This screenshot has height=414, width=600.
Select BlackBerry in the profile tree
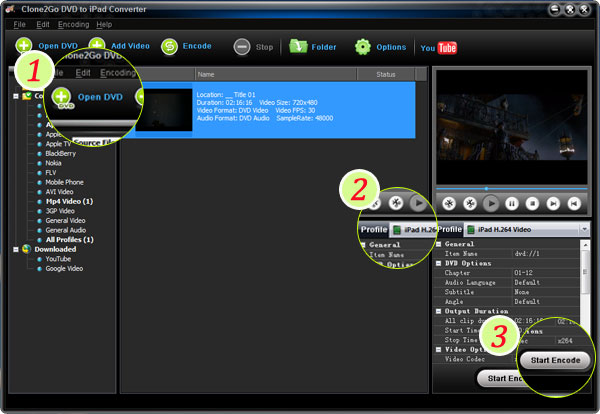(60, 154)
